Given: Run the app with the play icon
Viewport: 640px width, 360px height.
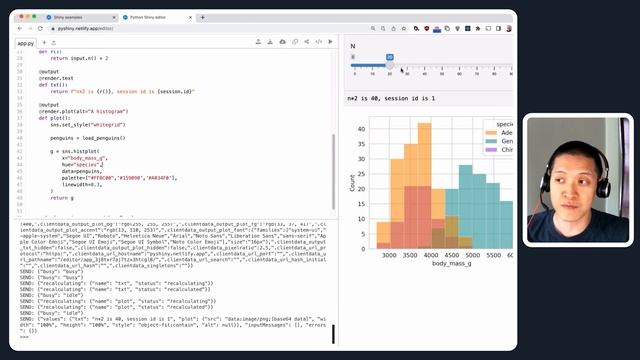Looking at the screenshot, I should coord(331,42).
